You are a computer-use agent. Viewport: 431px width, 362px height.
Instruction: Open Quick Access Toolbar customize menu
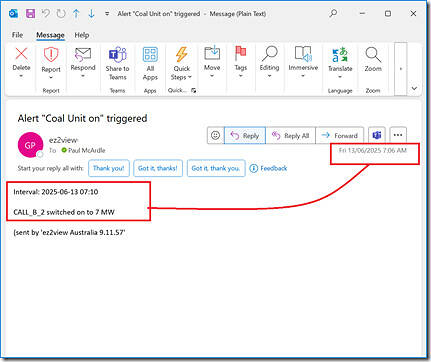(x=107, y=14)
